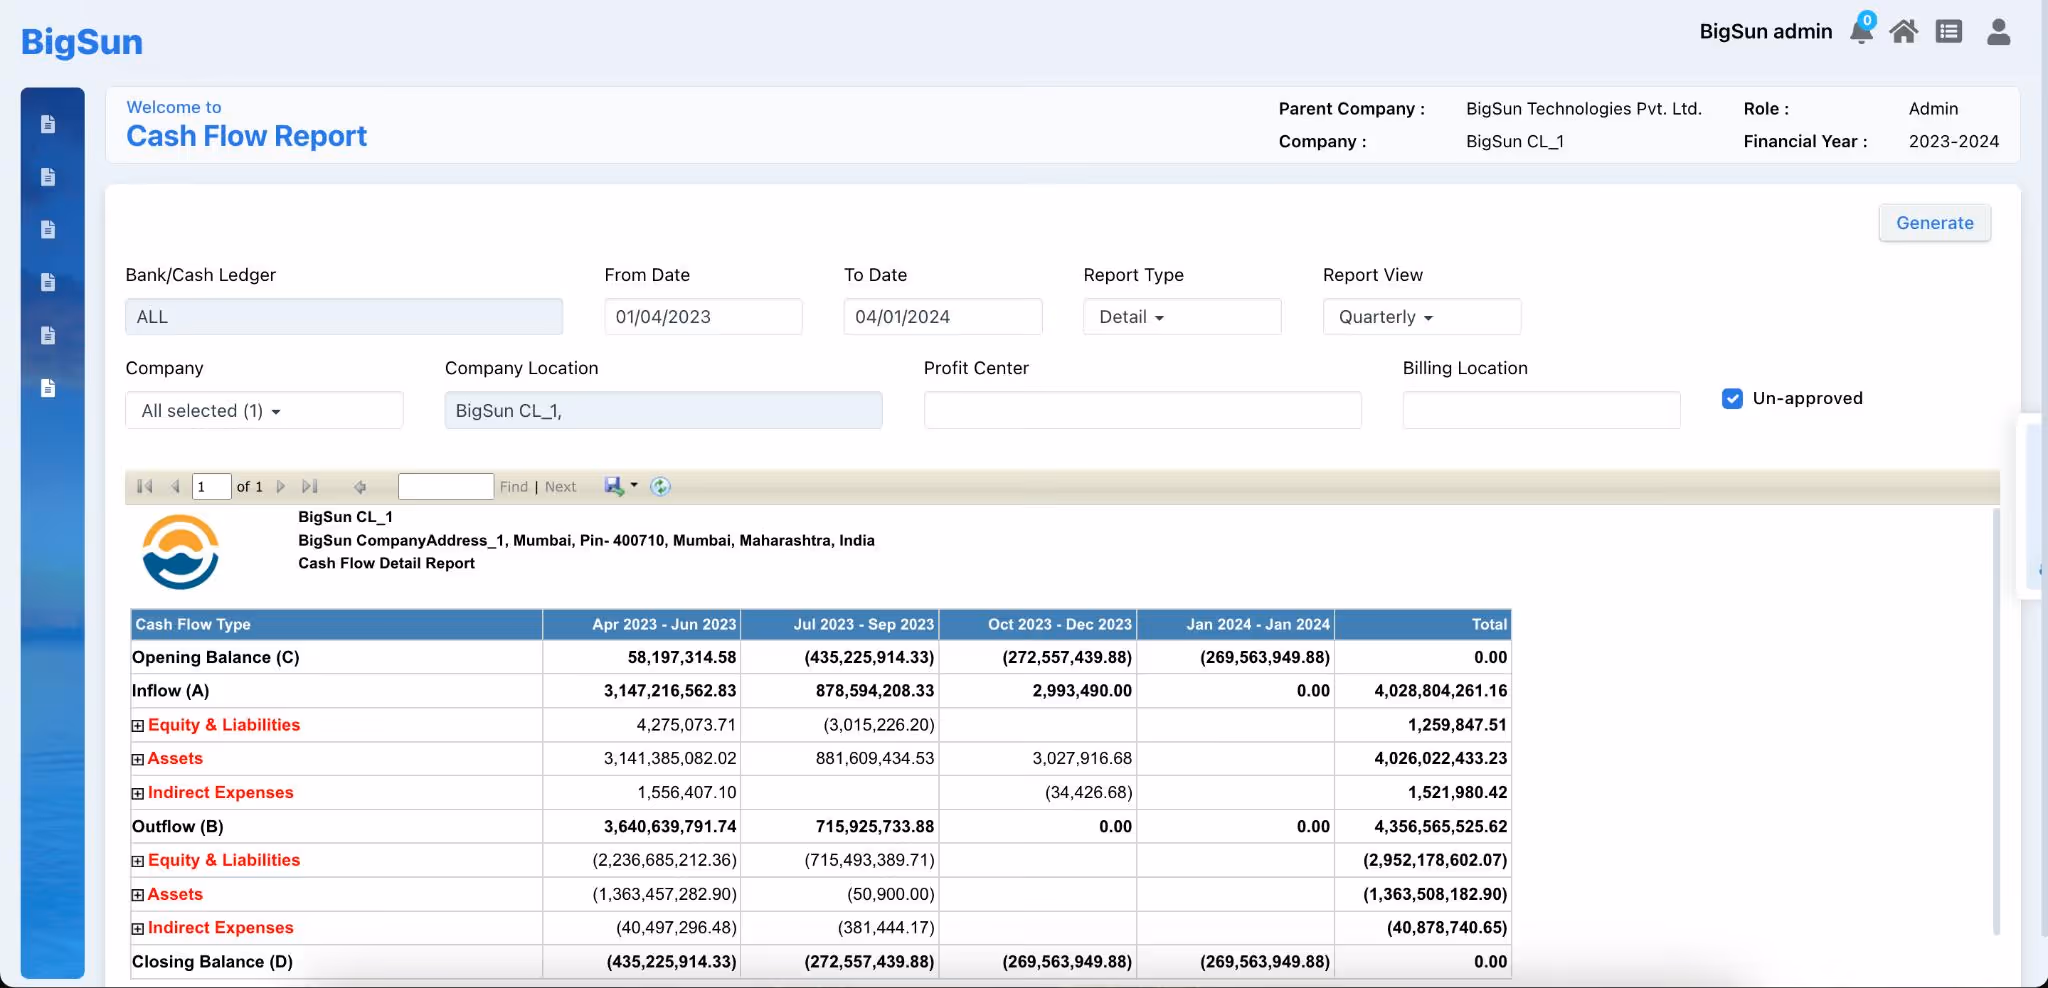Image resolution: width=2048 pixels, height=988 pixels.
Task: Click the first sidebar document icon
Action: [x=48, y=124]
